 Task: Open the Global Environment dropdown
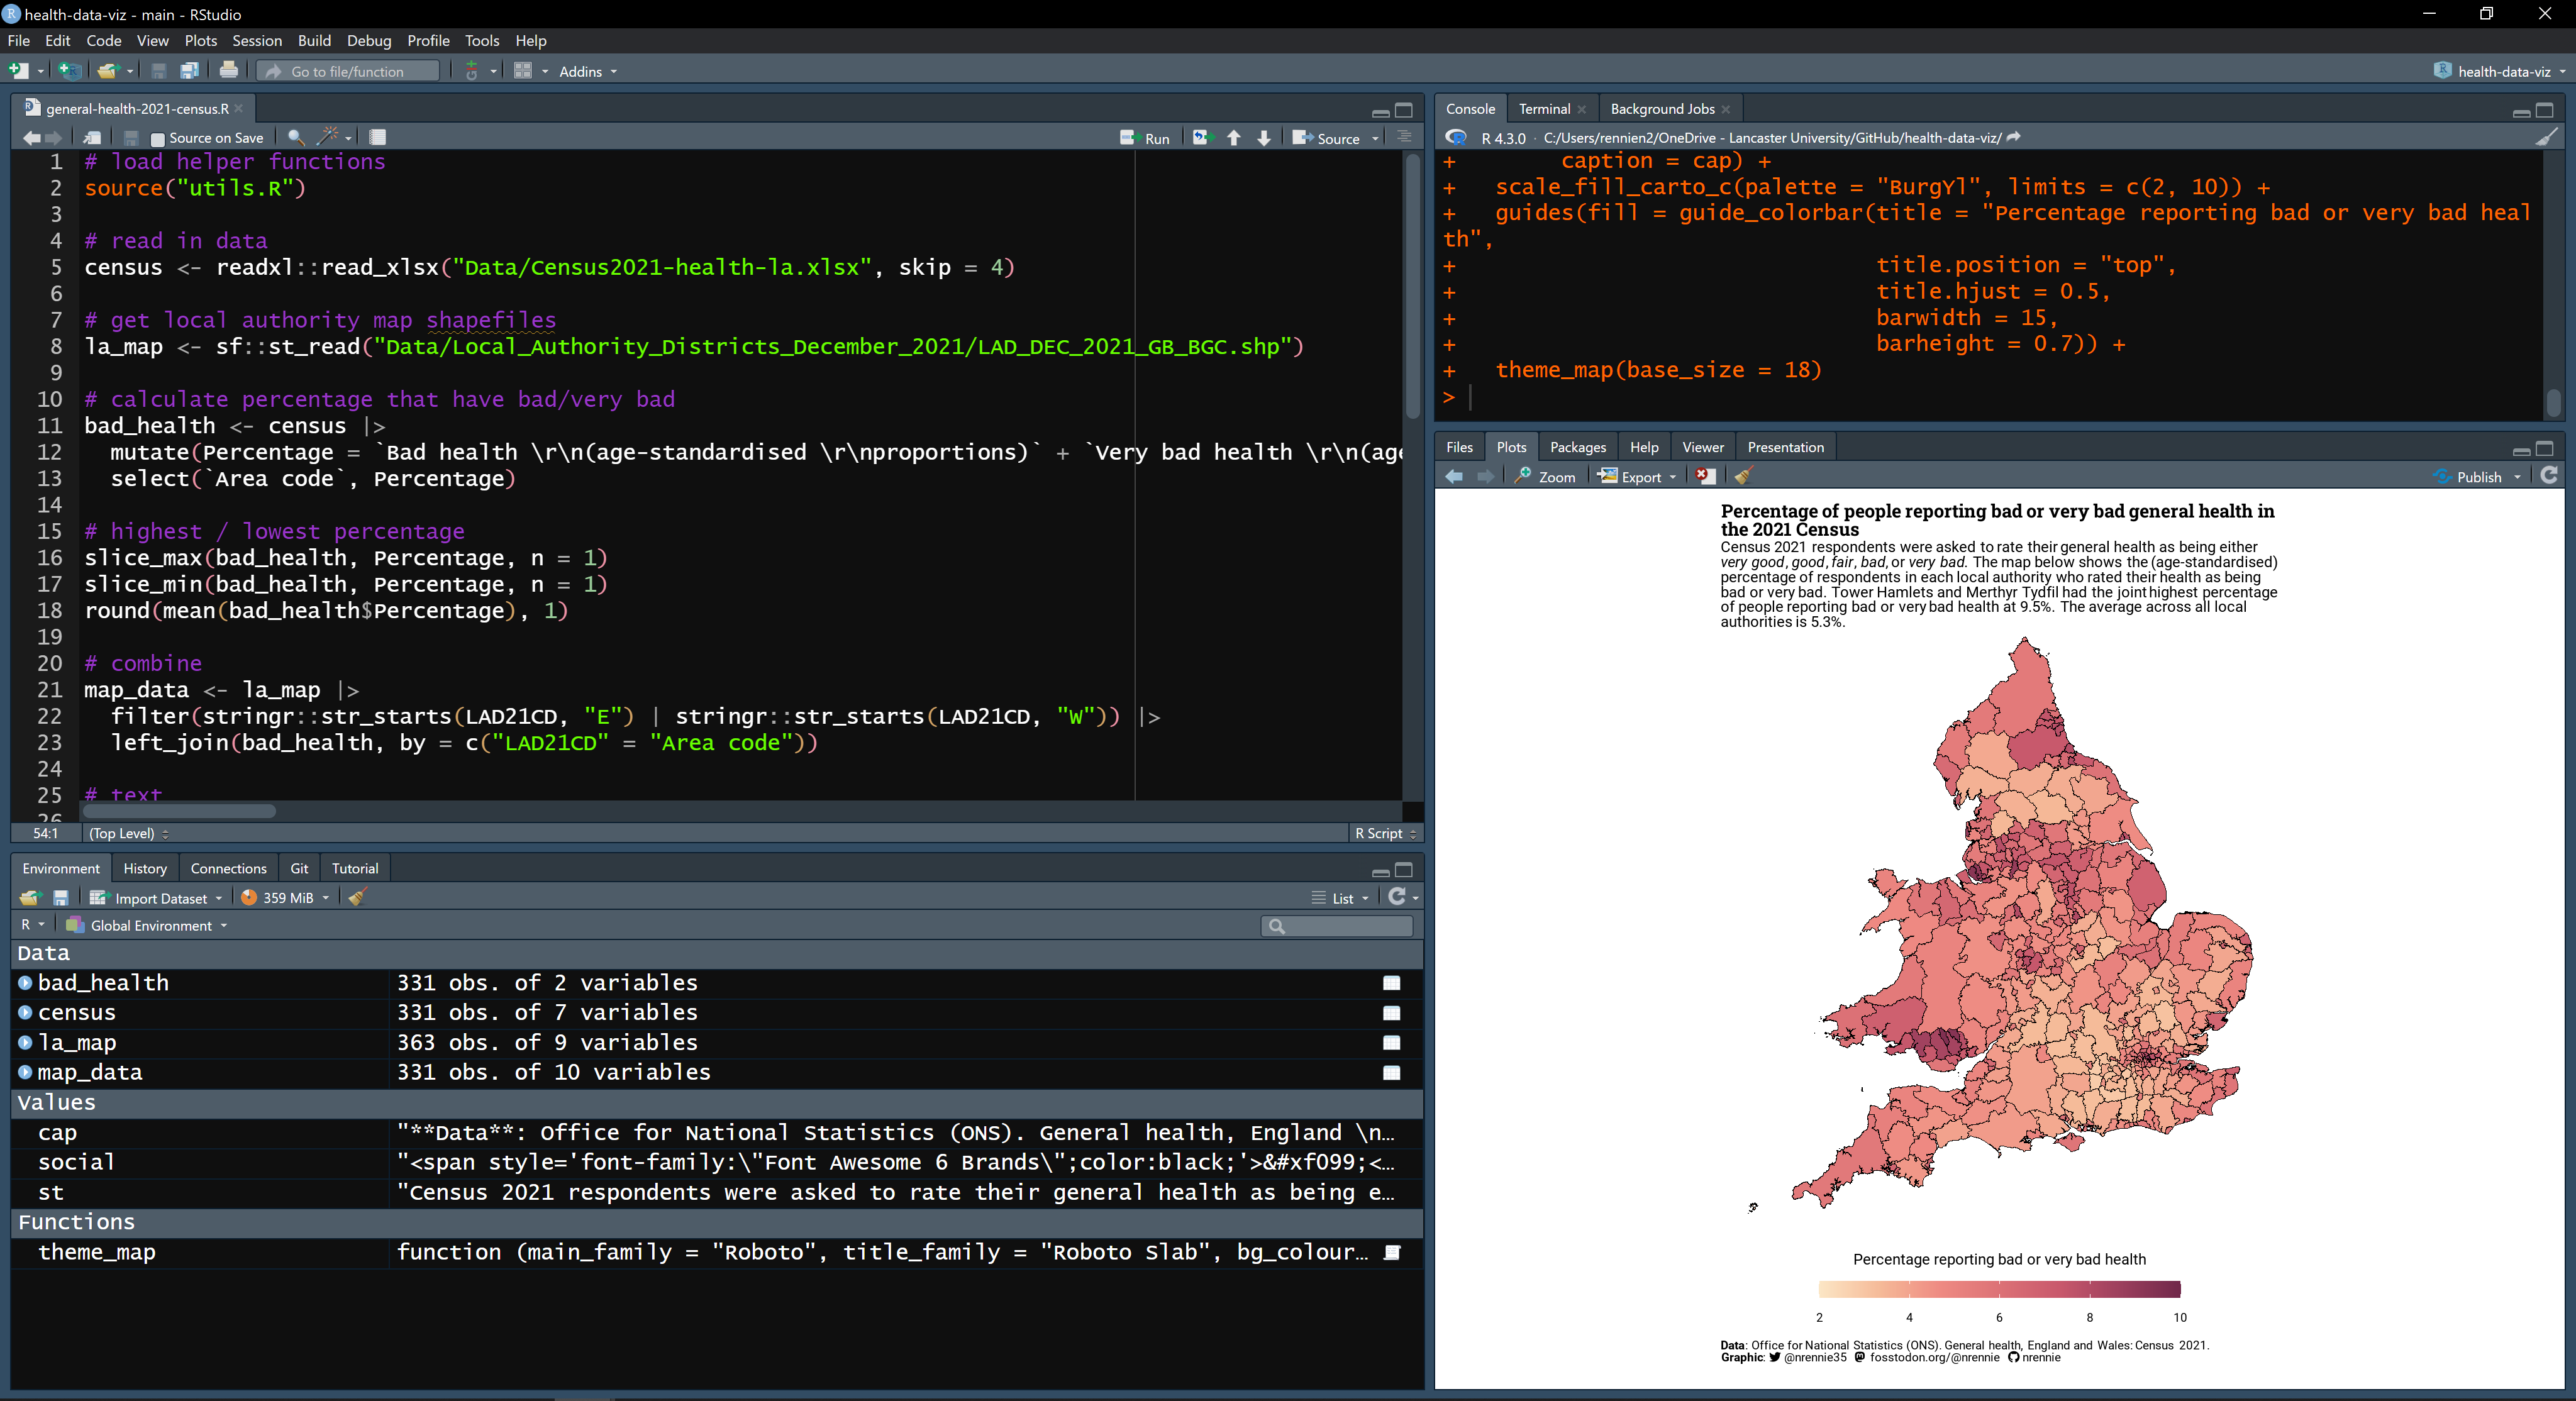pyautogui.click(x=146, y=925)
